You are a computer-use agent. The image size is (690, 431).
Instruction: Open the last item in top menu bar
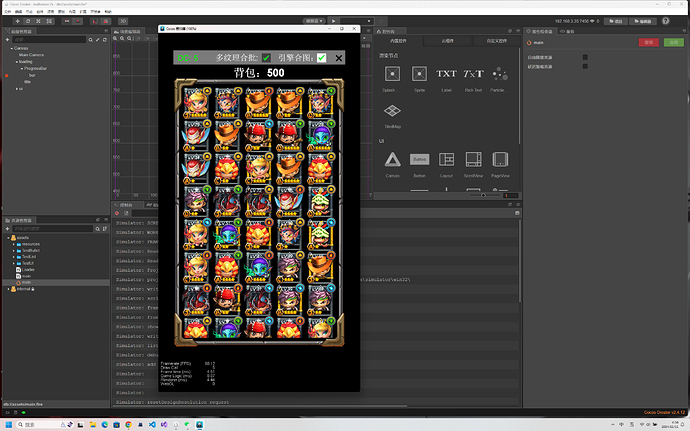click(108, 11)
